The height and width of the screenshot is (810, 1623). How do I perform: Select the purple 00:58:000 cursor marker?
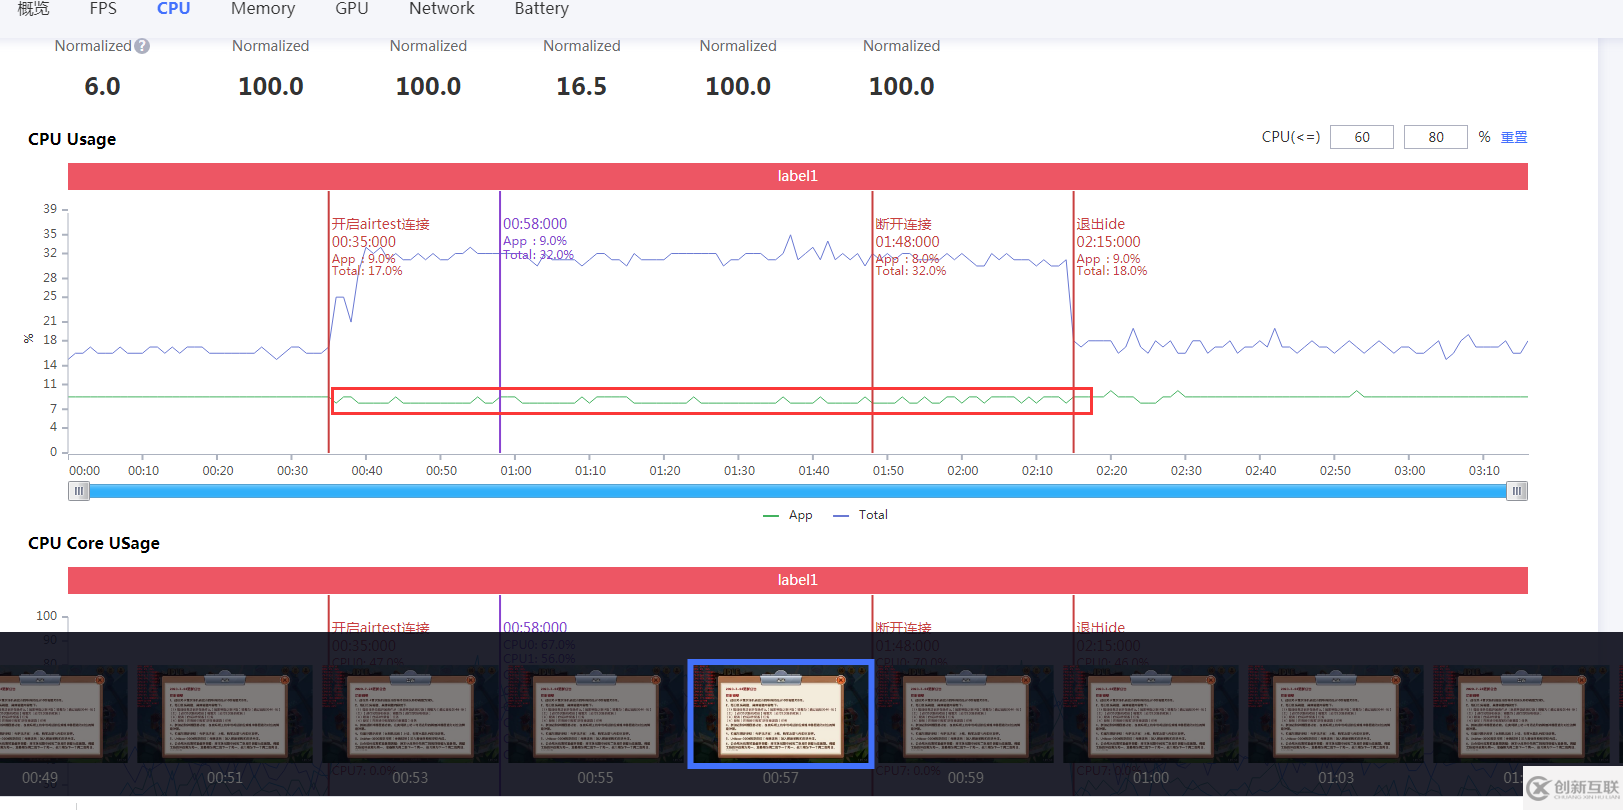(535, 224)
